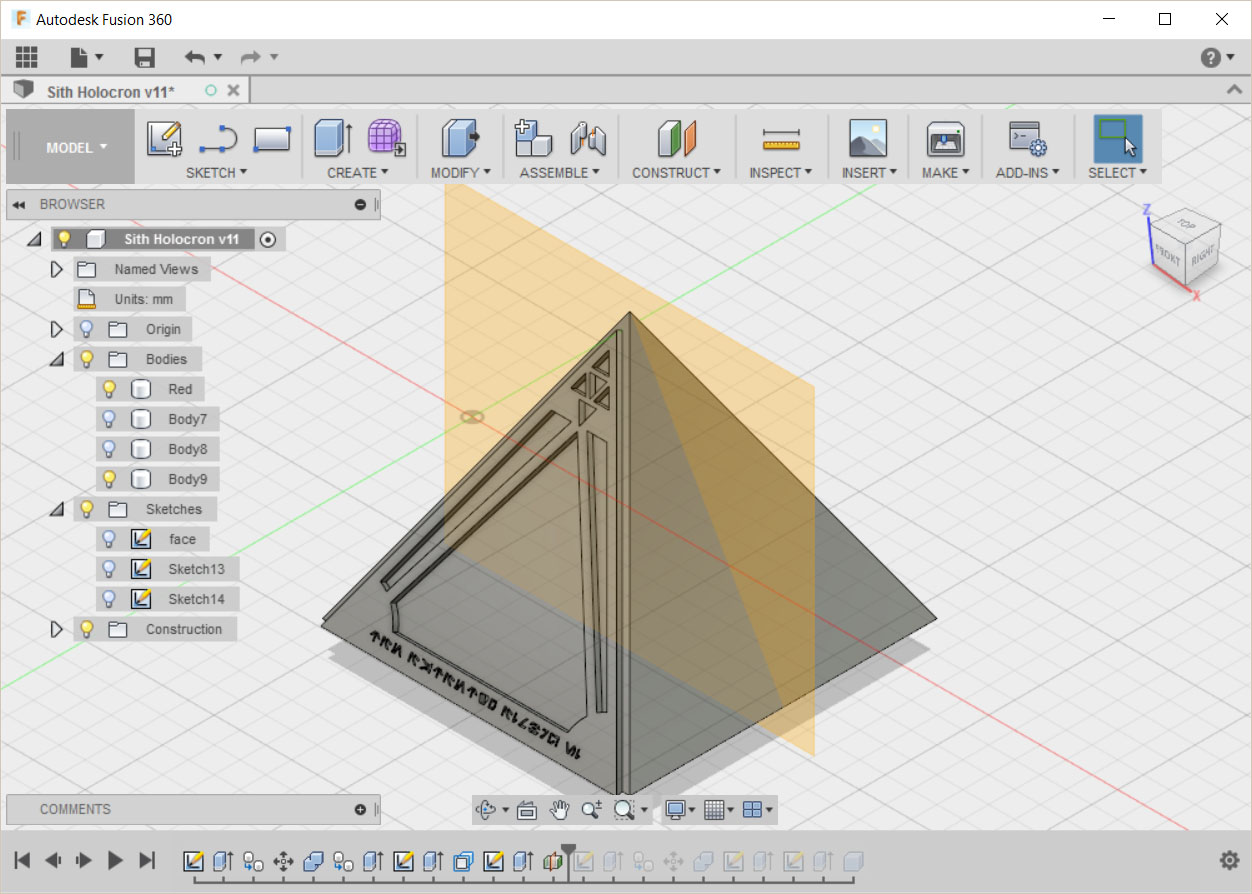Click the Look At icon
Image resolution: width=1252 pixels, height=894 pixels.
[x=527, y=810]
